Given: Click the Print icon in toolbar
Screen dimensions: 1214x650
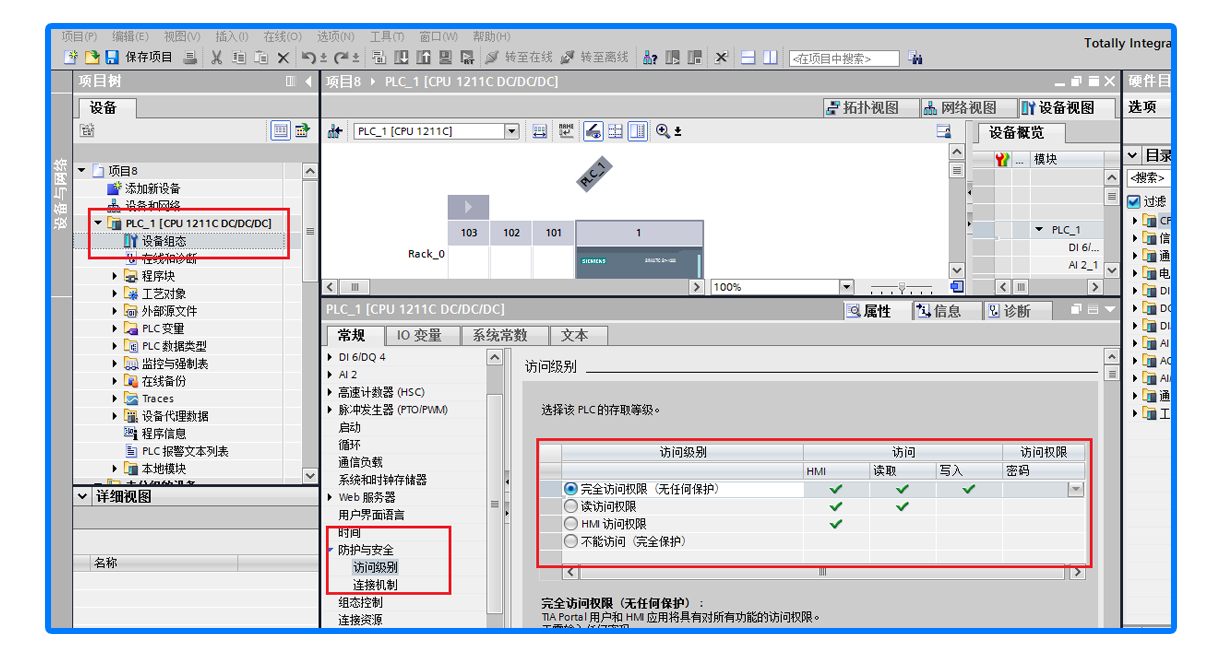Looking at the screenshot, I should point(190,57).
